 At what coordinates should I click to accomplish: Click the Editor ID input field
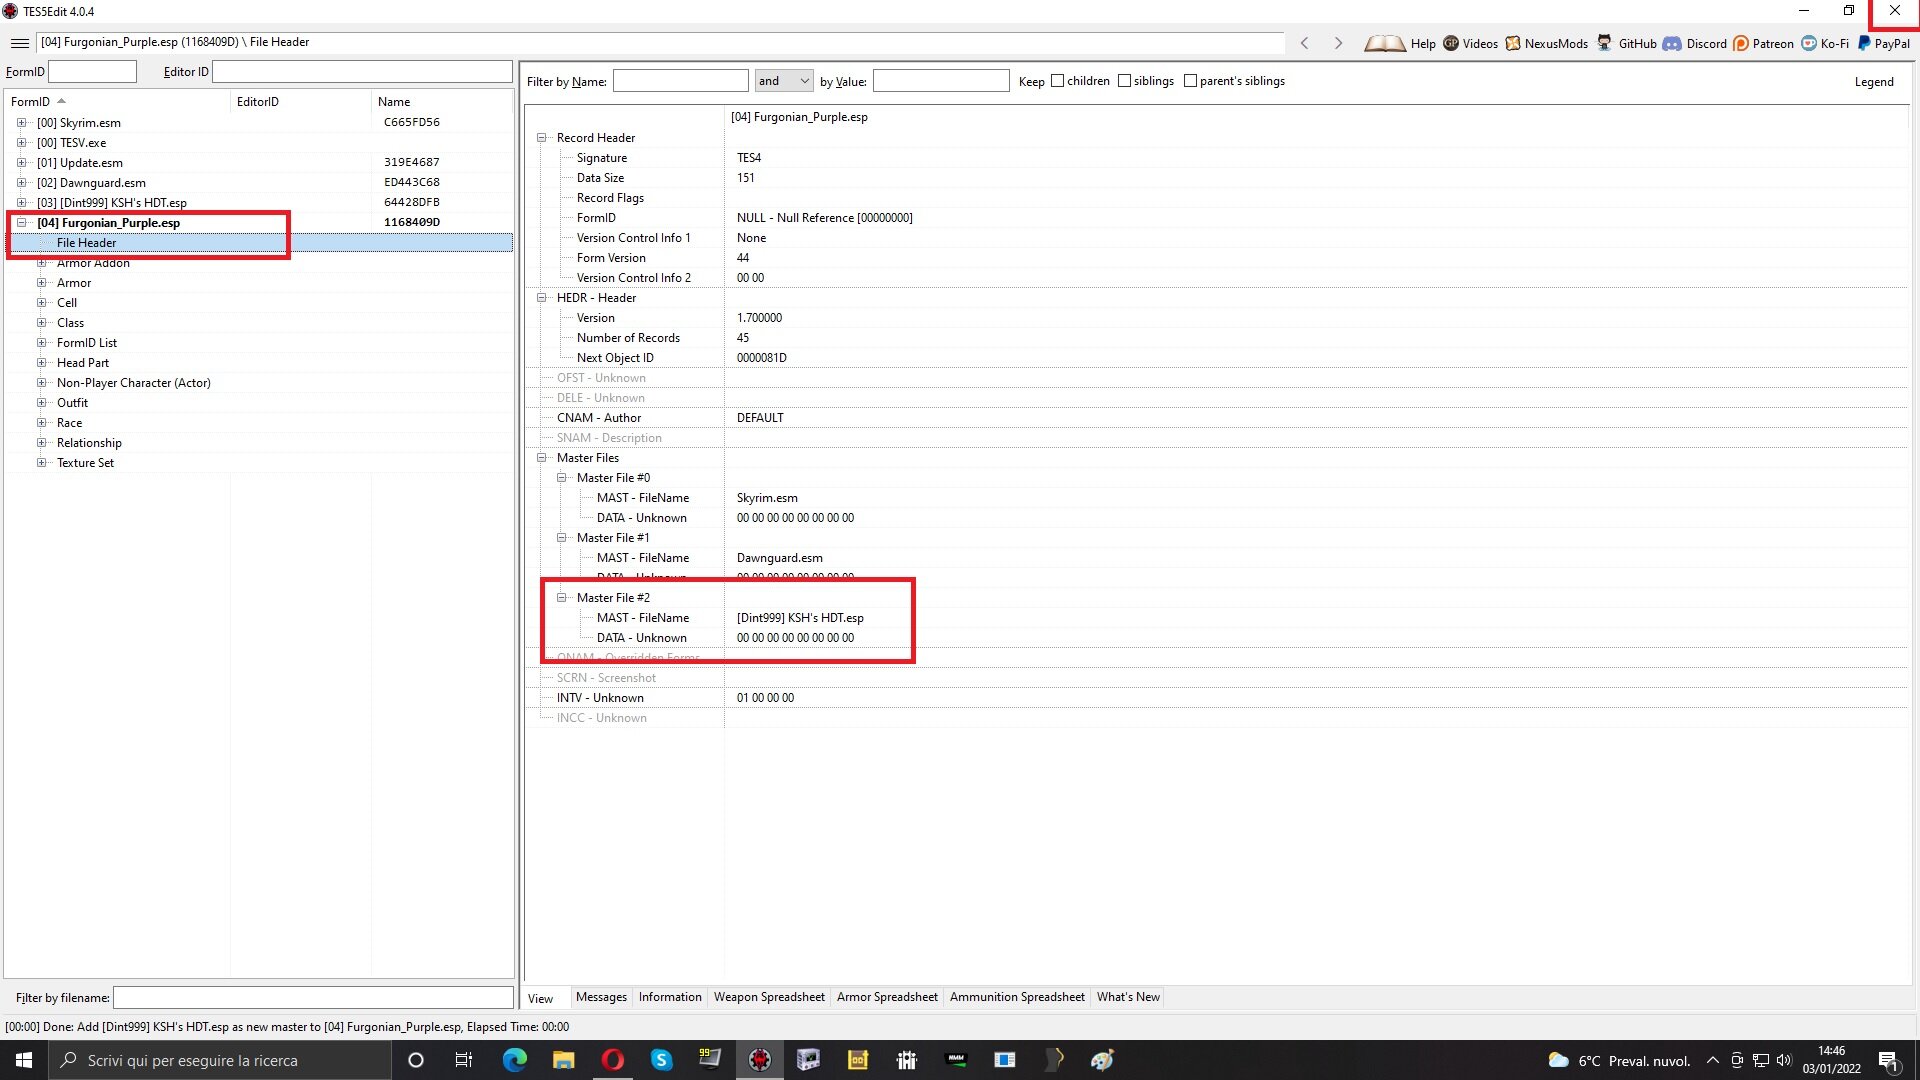coord(362,72)
